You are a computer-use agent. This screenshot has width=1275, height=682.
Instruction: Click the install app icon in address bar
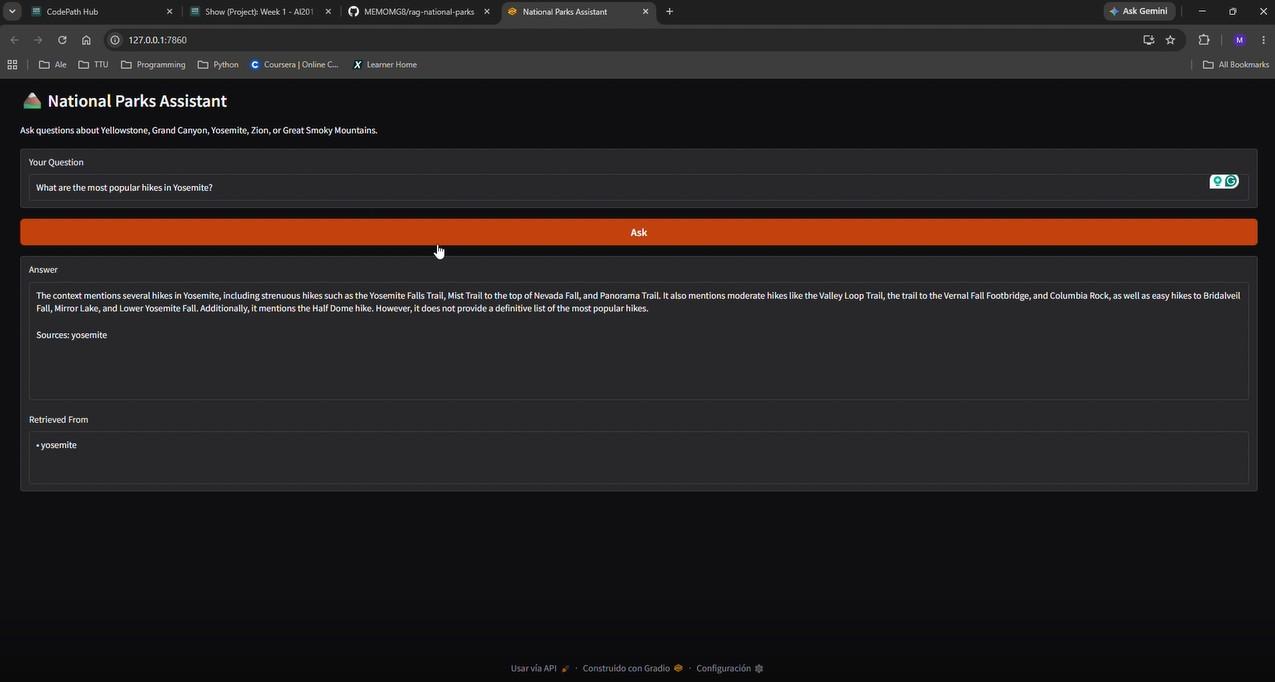(1148, 40)
